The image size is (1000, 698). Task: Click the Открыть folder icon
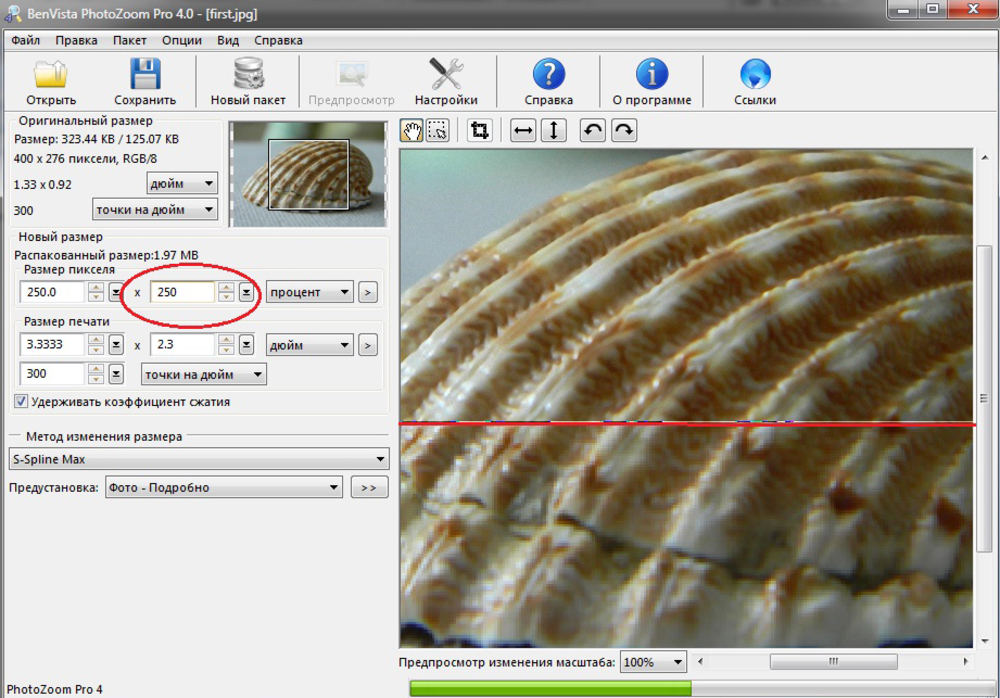(51, 77)
